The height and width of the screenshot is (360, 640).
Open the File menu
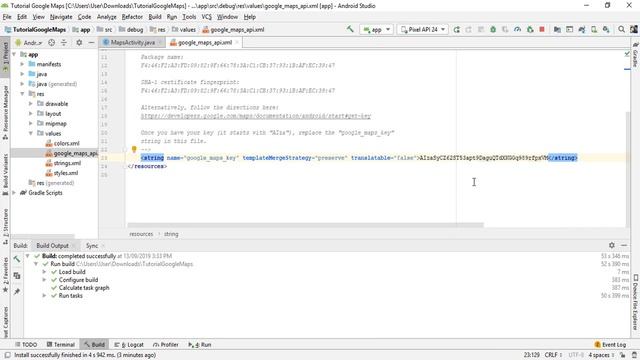tap(7, 17)
